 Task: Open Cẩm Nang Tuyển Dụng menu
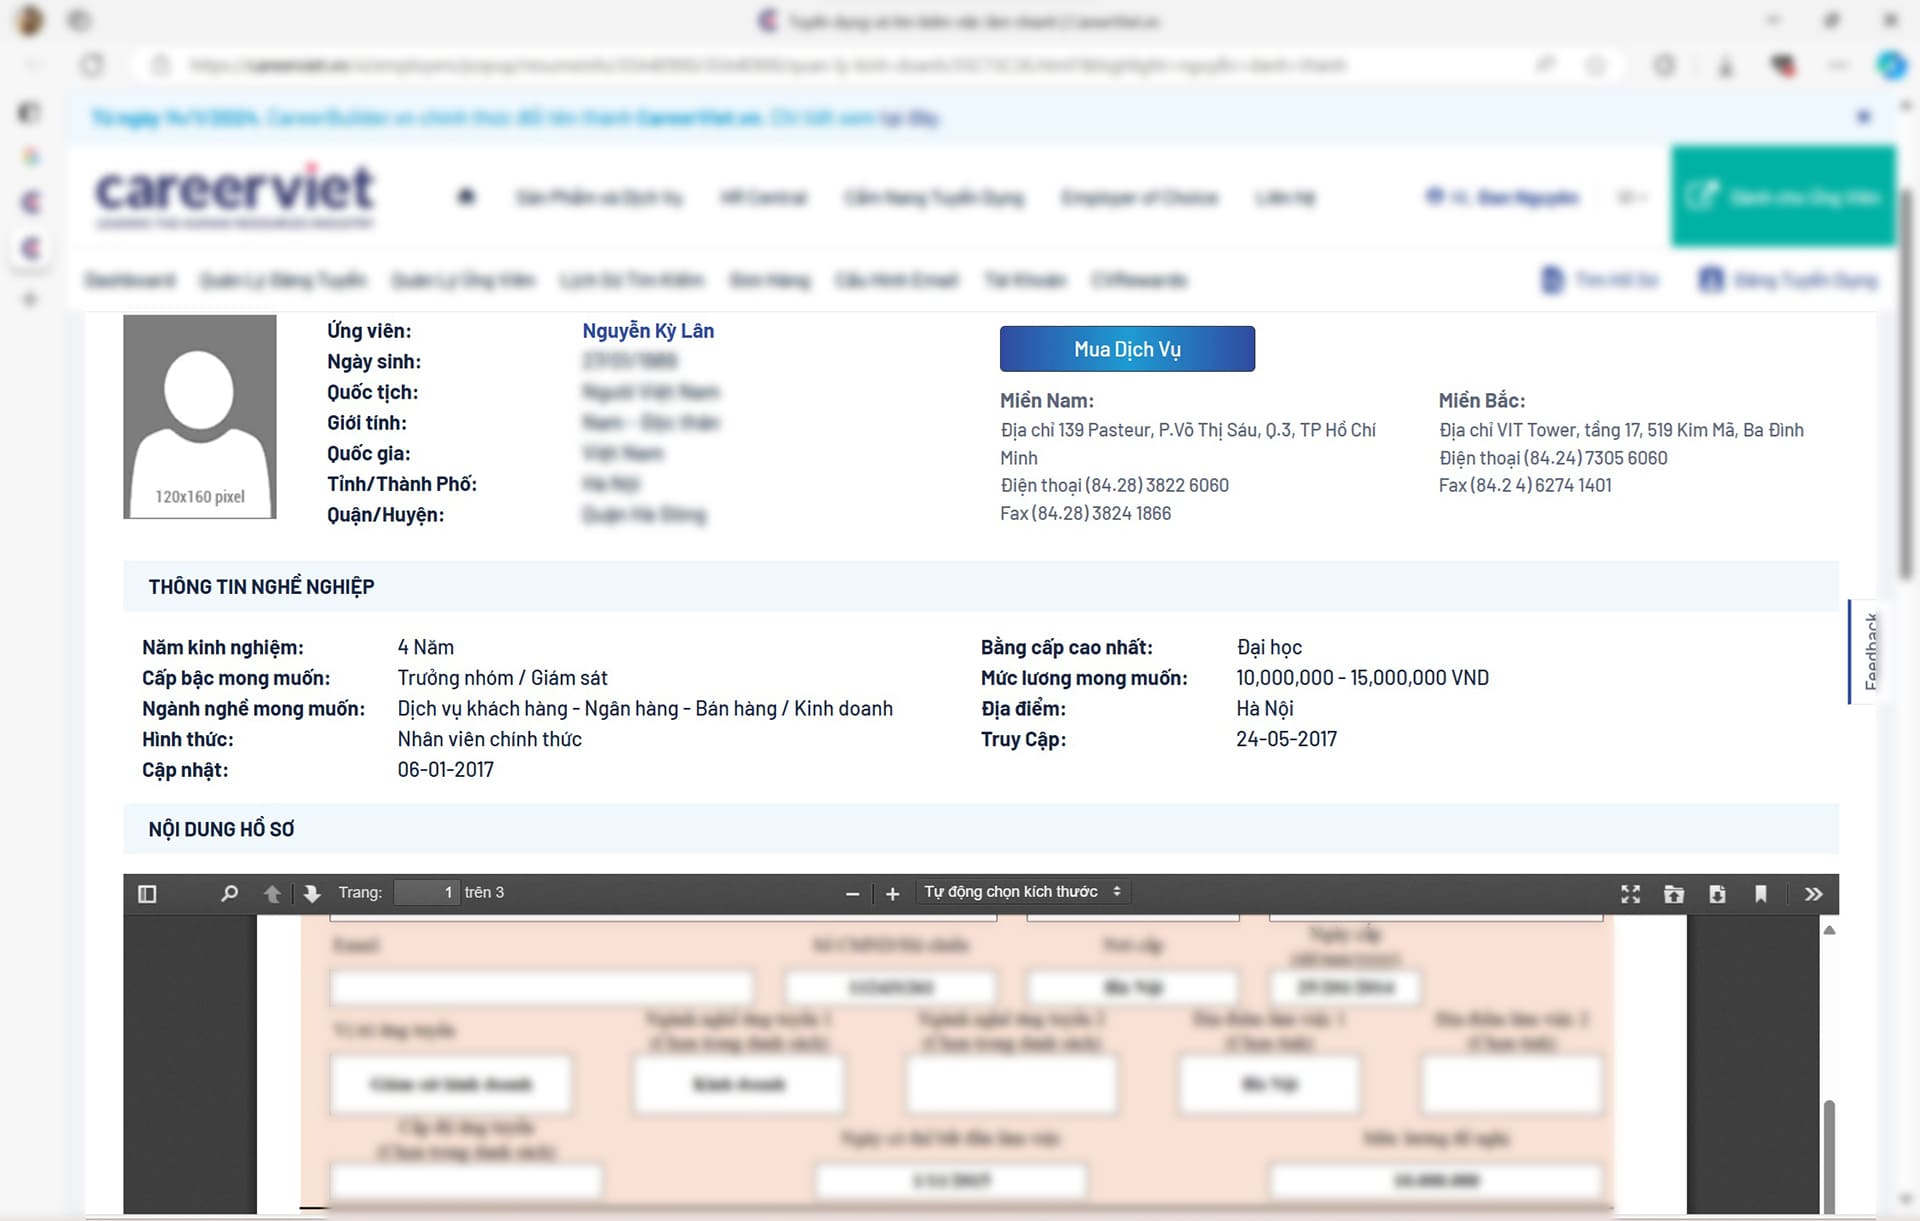[934, 197]
